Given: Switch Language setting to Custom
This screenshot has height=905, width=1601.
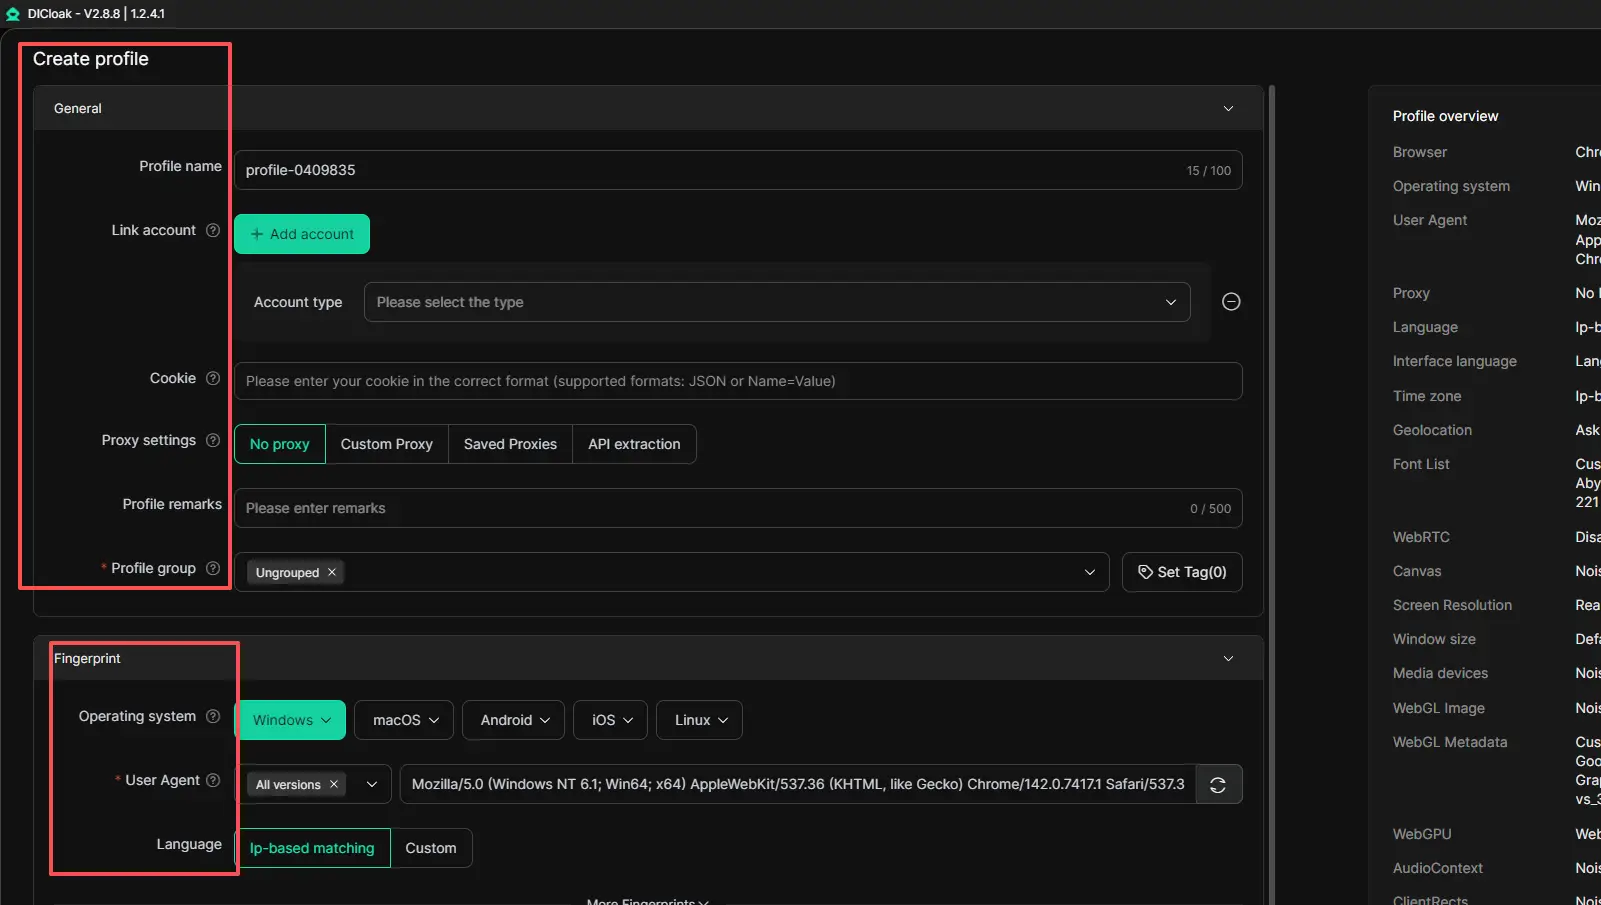Looking at the screenshot, I should tap(431, 848).
